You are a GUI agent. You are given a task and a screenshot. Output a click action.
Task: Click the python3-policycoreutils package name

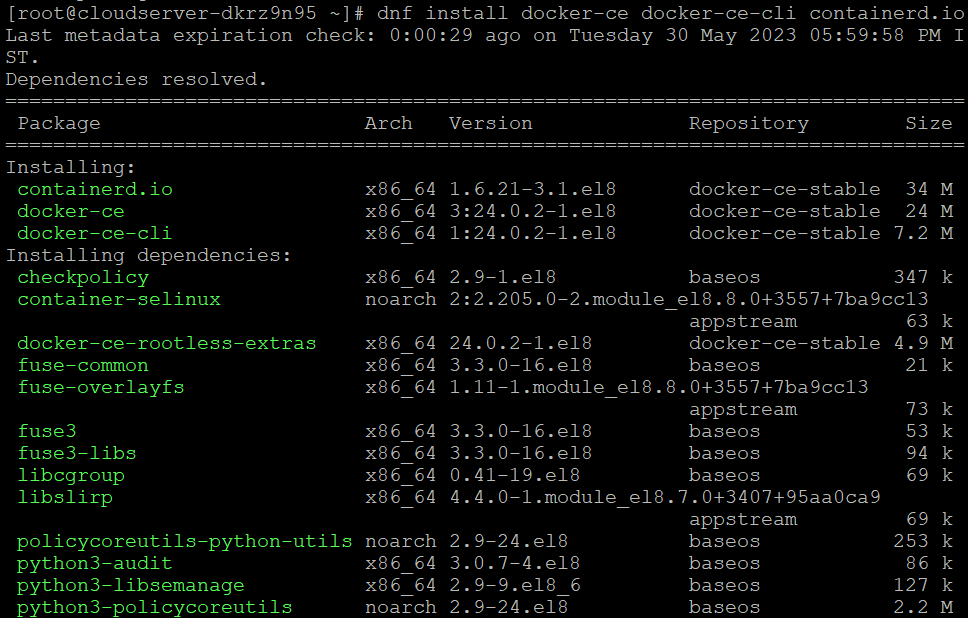click(x=154, y=608)
